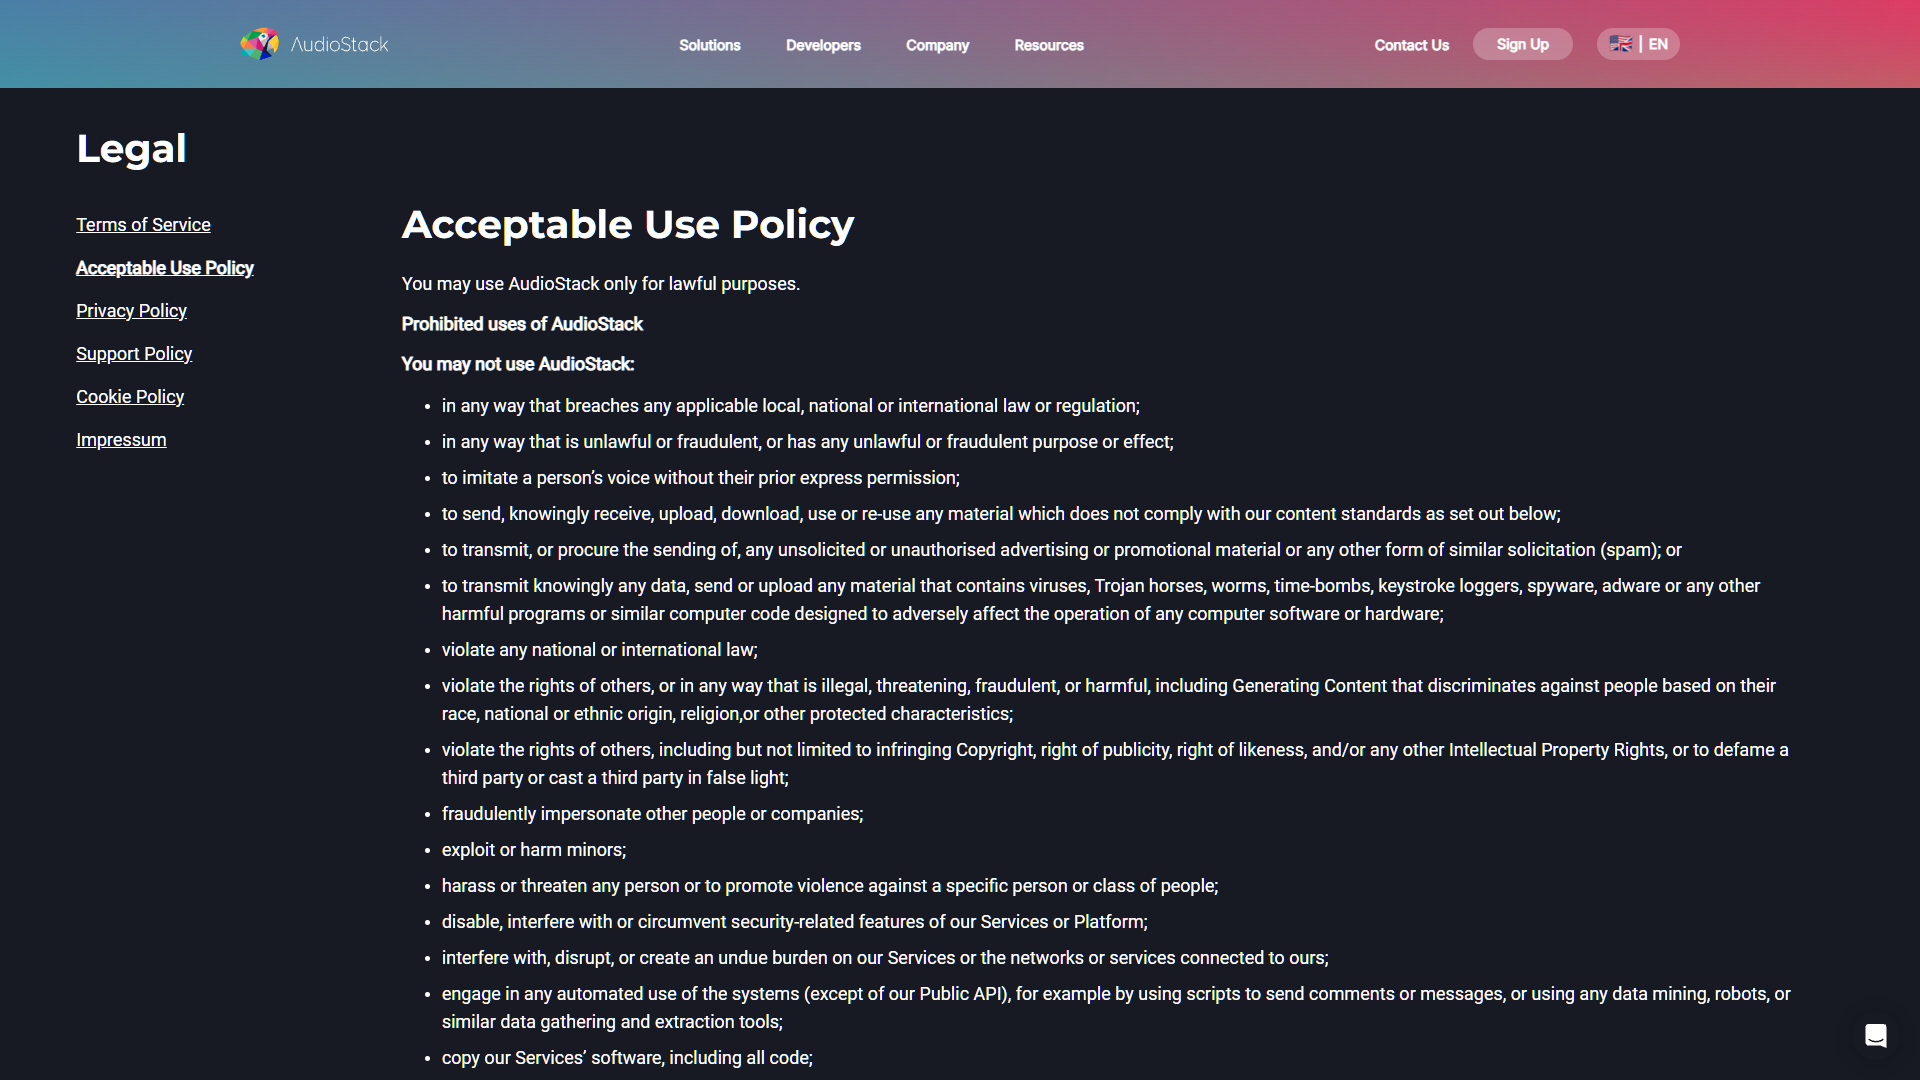
Task: Open the Resources navigation menu
Action: 1048,45
